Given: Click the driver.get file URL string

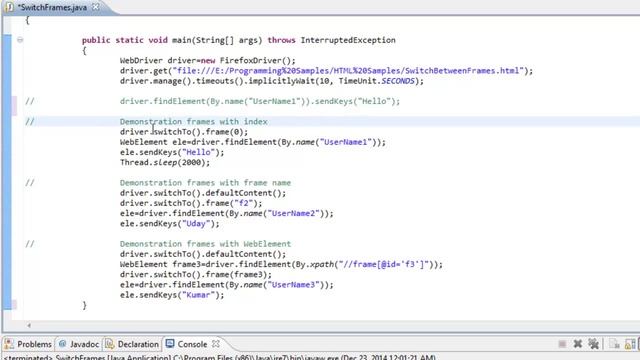Looking at the screenshot, I should pos(348,71).
